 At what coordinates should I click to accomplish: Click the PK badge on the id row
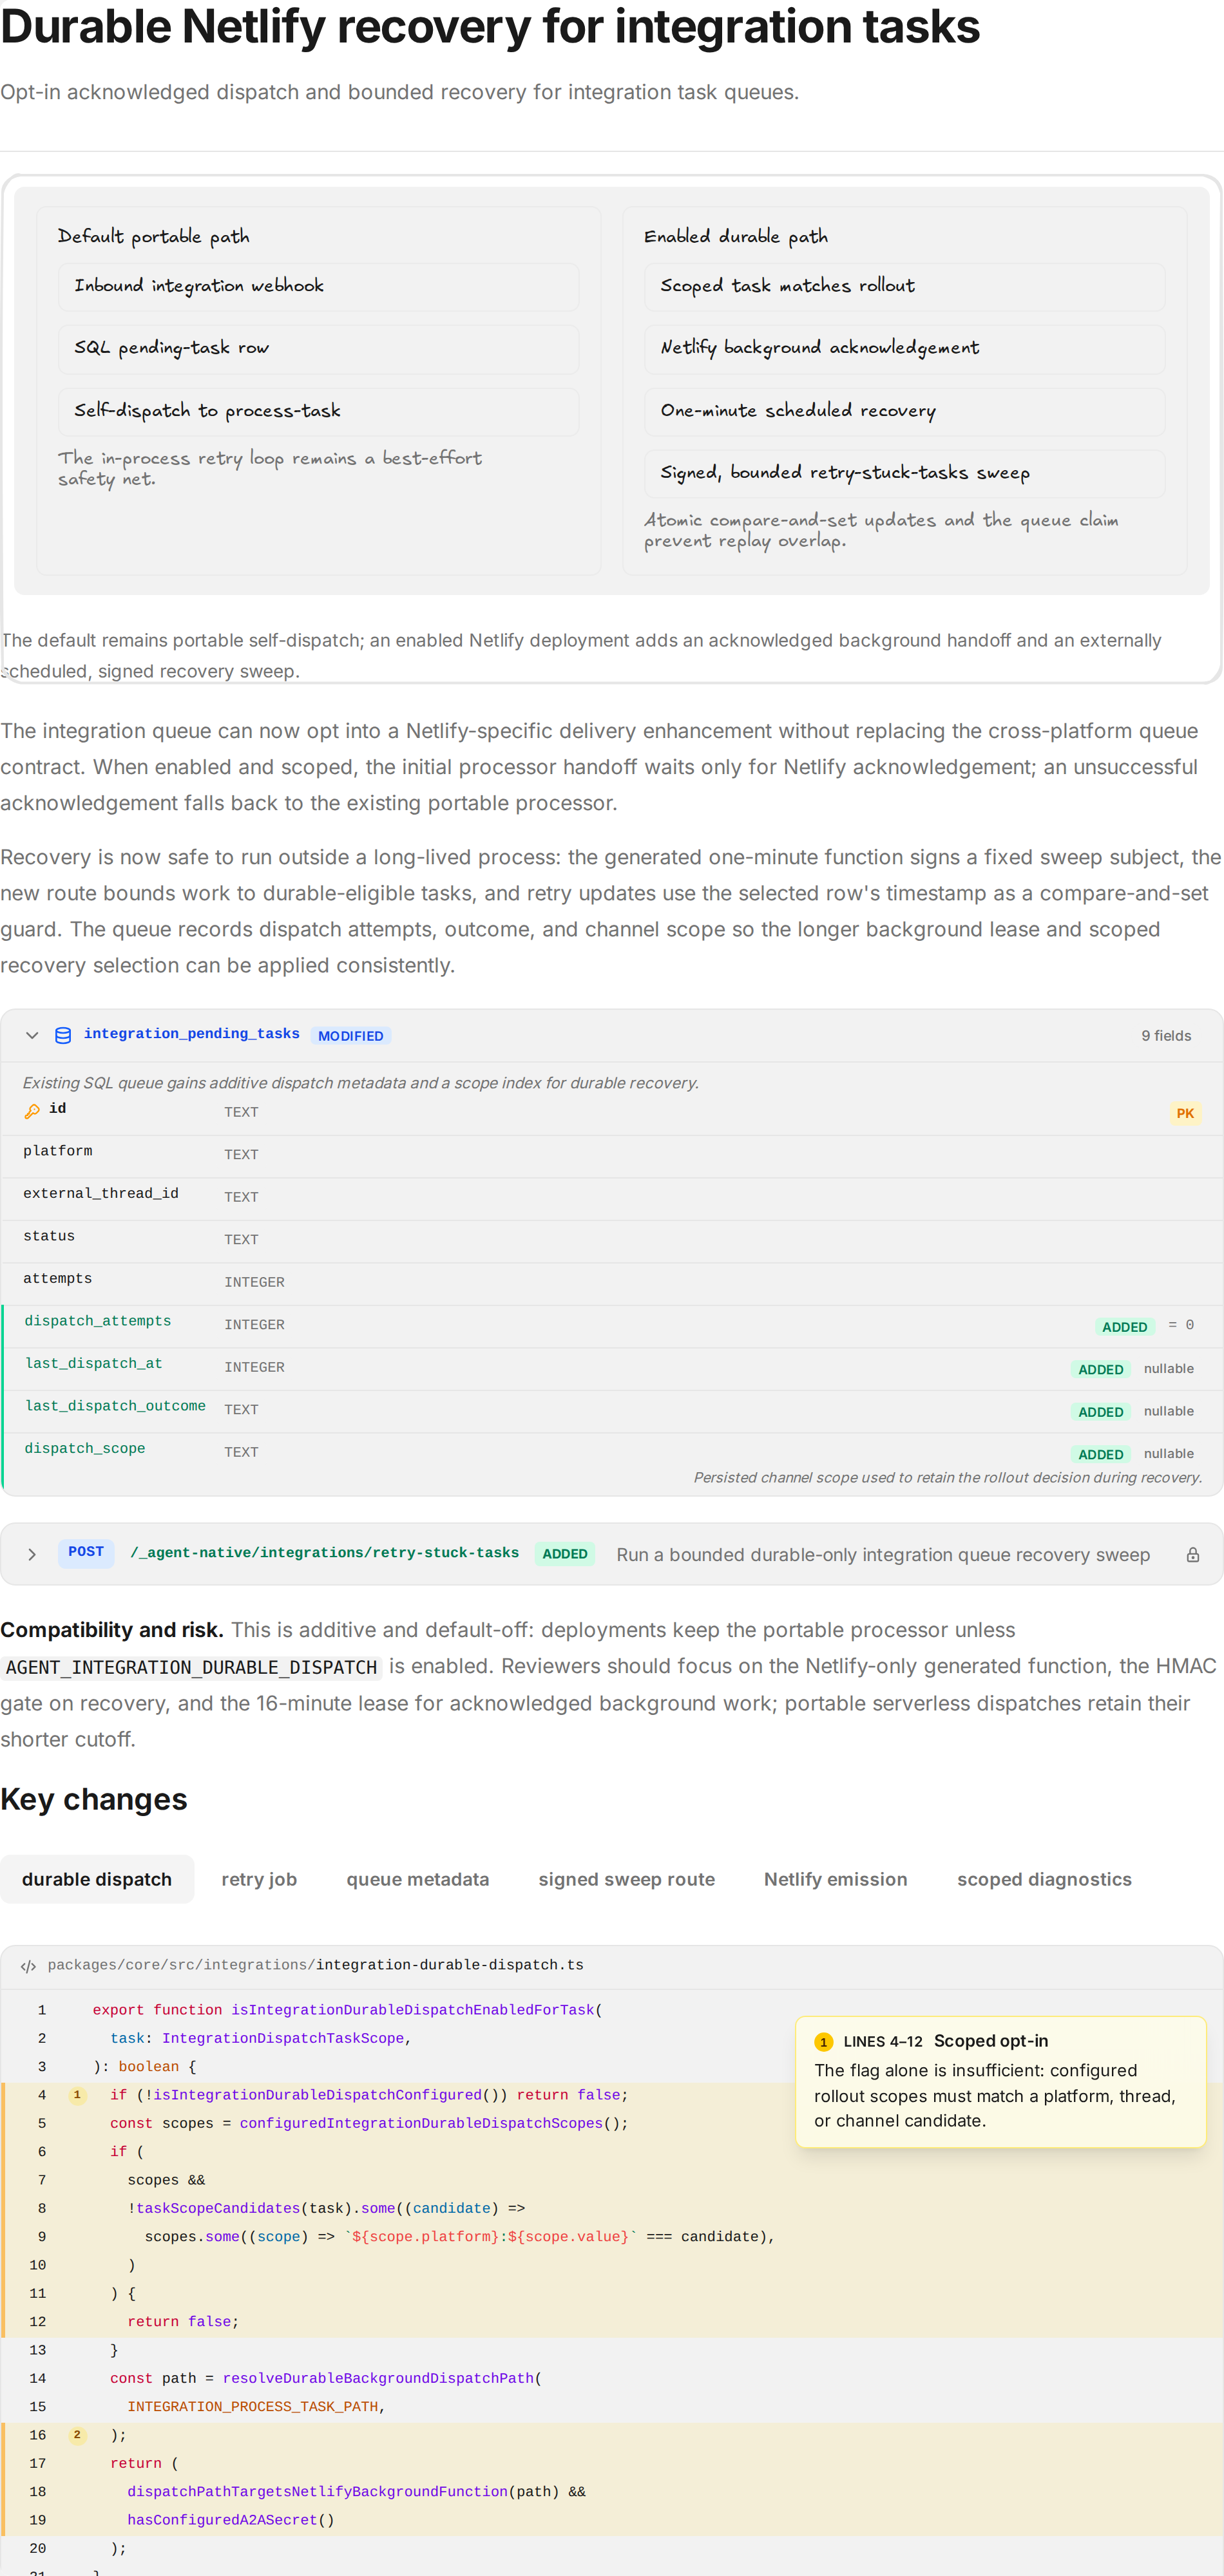click(1185, 1113)
